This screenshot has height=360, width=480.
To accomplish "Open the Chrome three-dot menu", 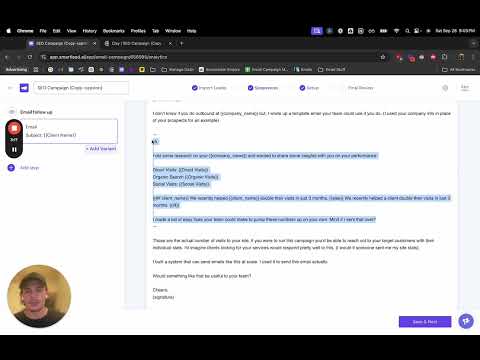I will pyautogui.click(x=473, y=57).
